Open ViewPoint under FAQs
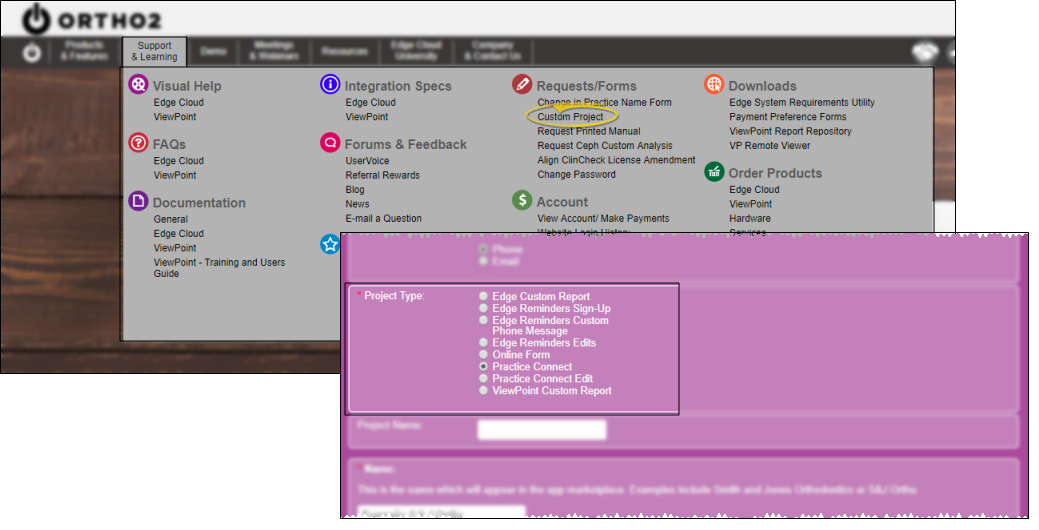 coord(175,176)
